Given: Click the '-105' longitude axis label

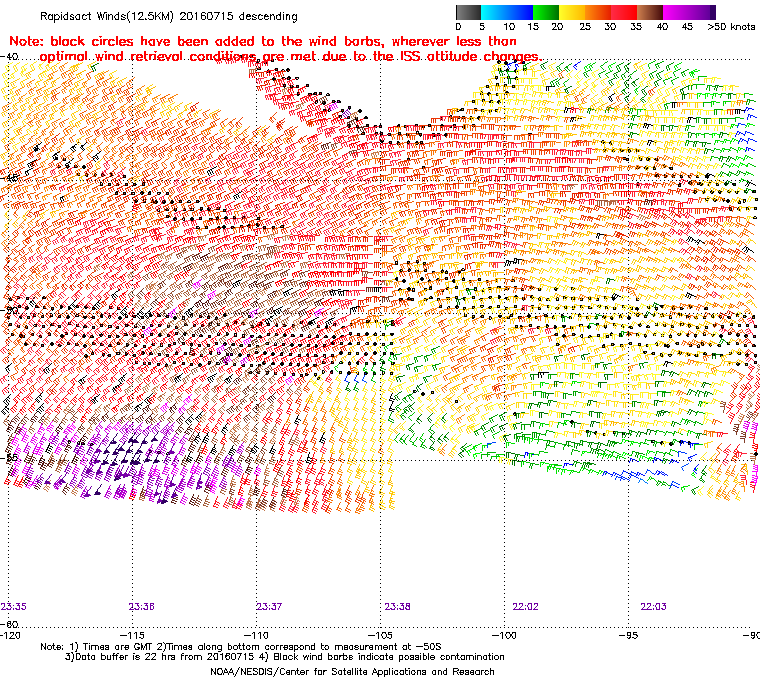Looking at the screenshot, I should 380,635.
